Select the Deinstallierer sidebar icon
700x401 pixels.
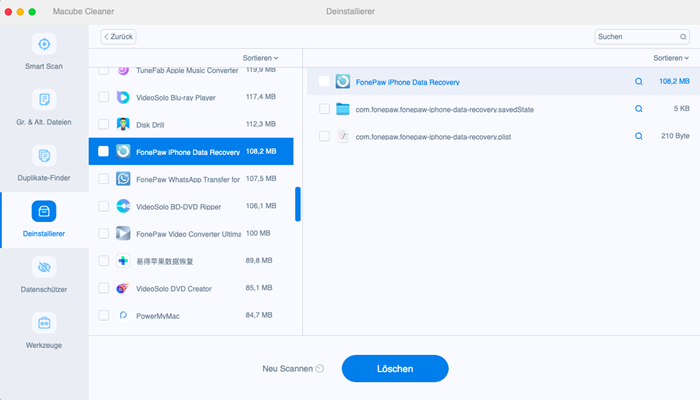tap(44, 211)
